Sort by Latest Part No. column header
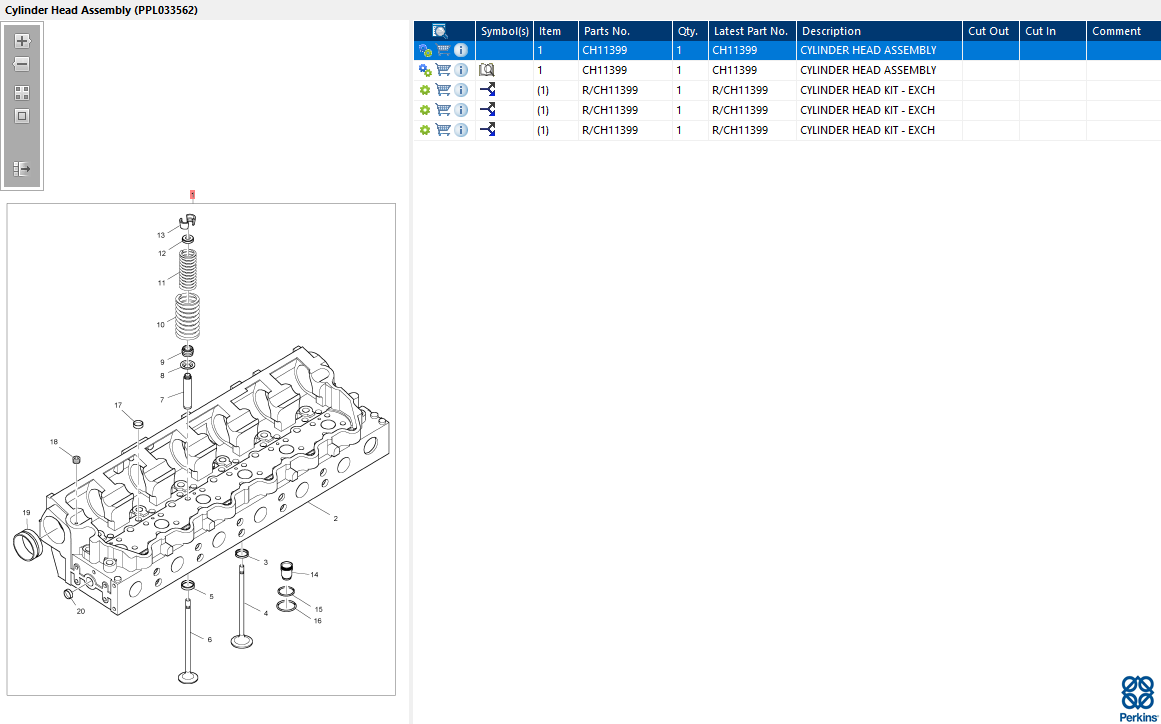Image resolution: width=1161 pixels, height=724 pixels. tap(752, 31)
